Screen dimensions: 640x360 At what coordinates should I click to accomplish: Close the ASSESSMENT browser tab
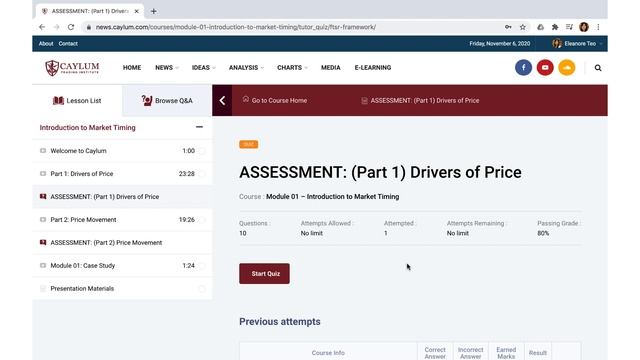pos(136,11)
